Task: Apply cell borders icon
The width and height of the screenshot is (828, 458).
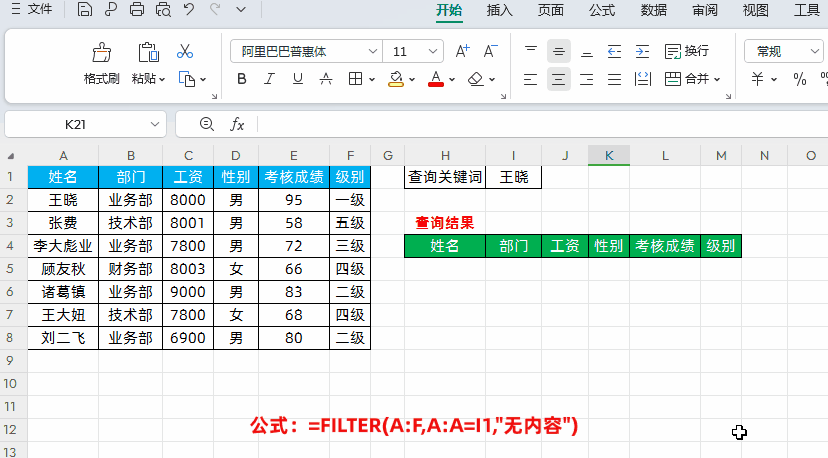Action: click(x=355, y=79)
